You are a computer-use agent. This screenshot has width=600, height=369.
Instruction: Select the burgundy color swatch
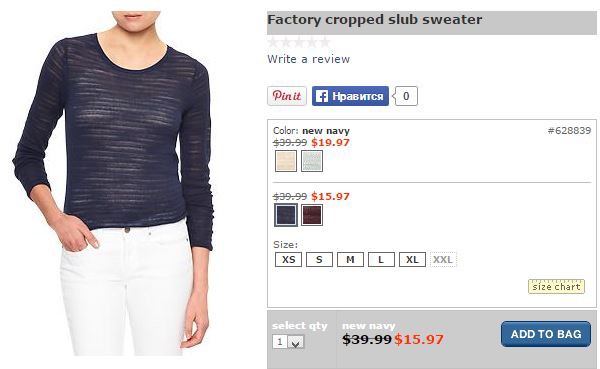(312, 215)
